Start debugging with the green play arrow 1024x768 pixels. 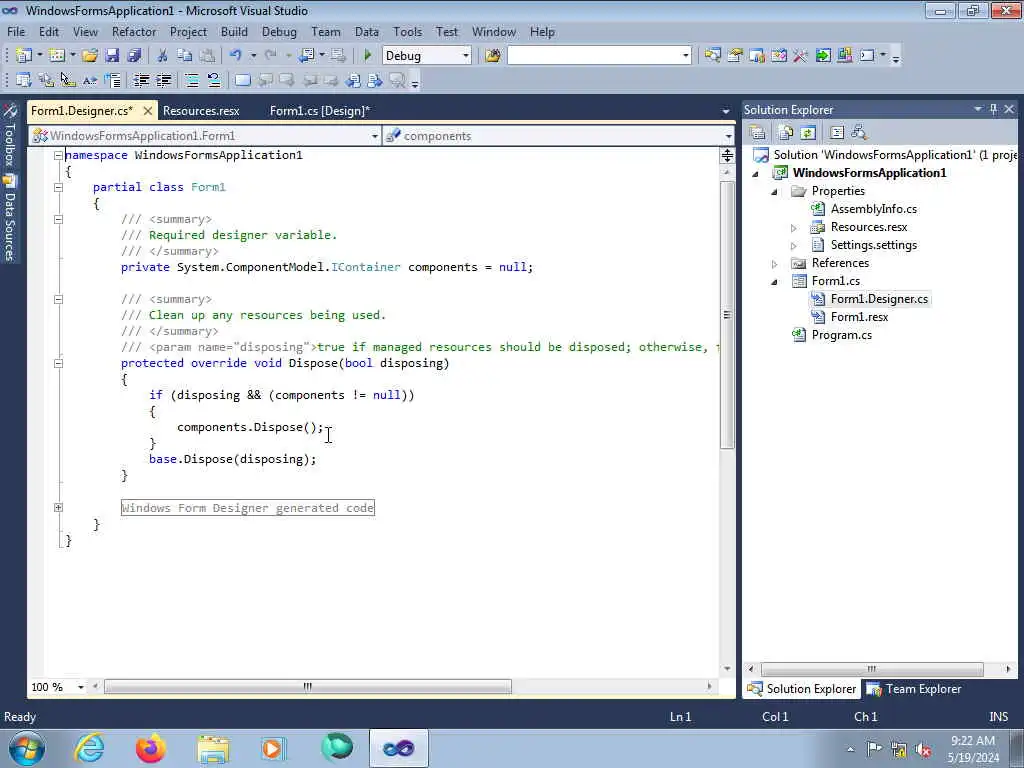[x=367, y=56]
